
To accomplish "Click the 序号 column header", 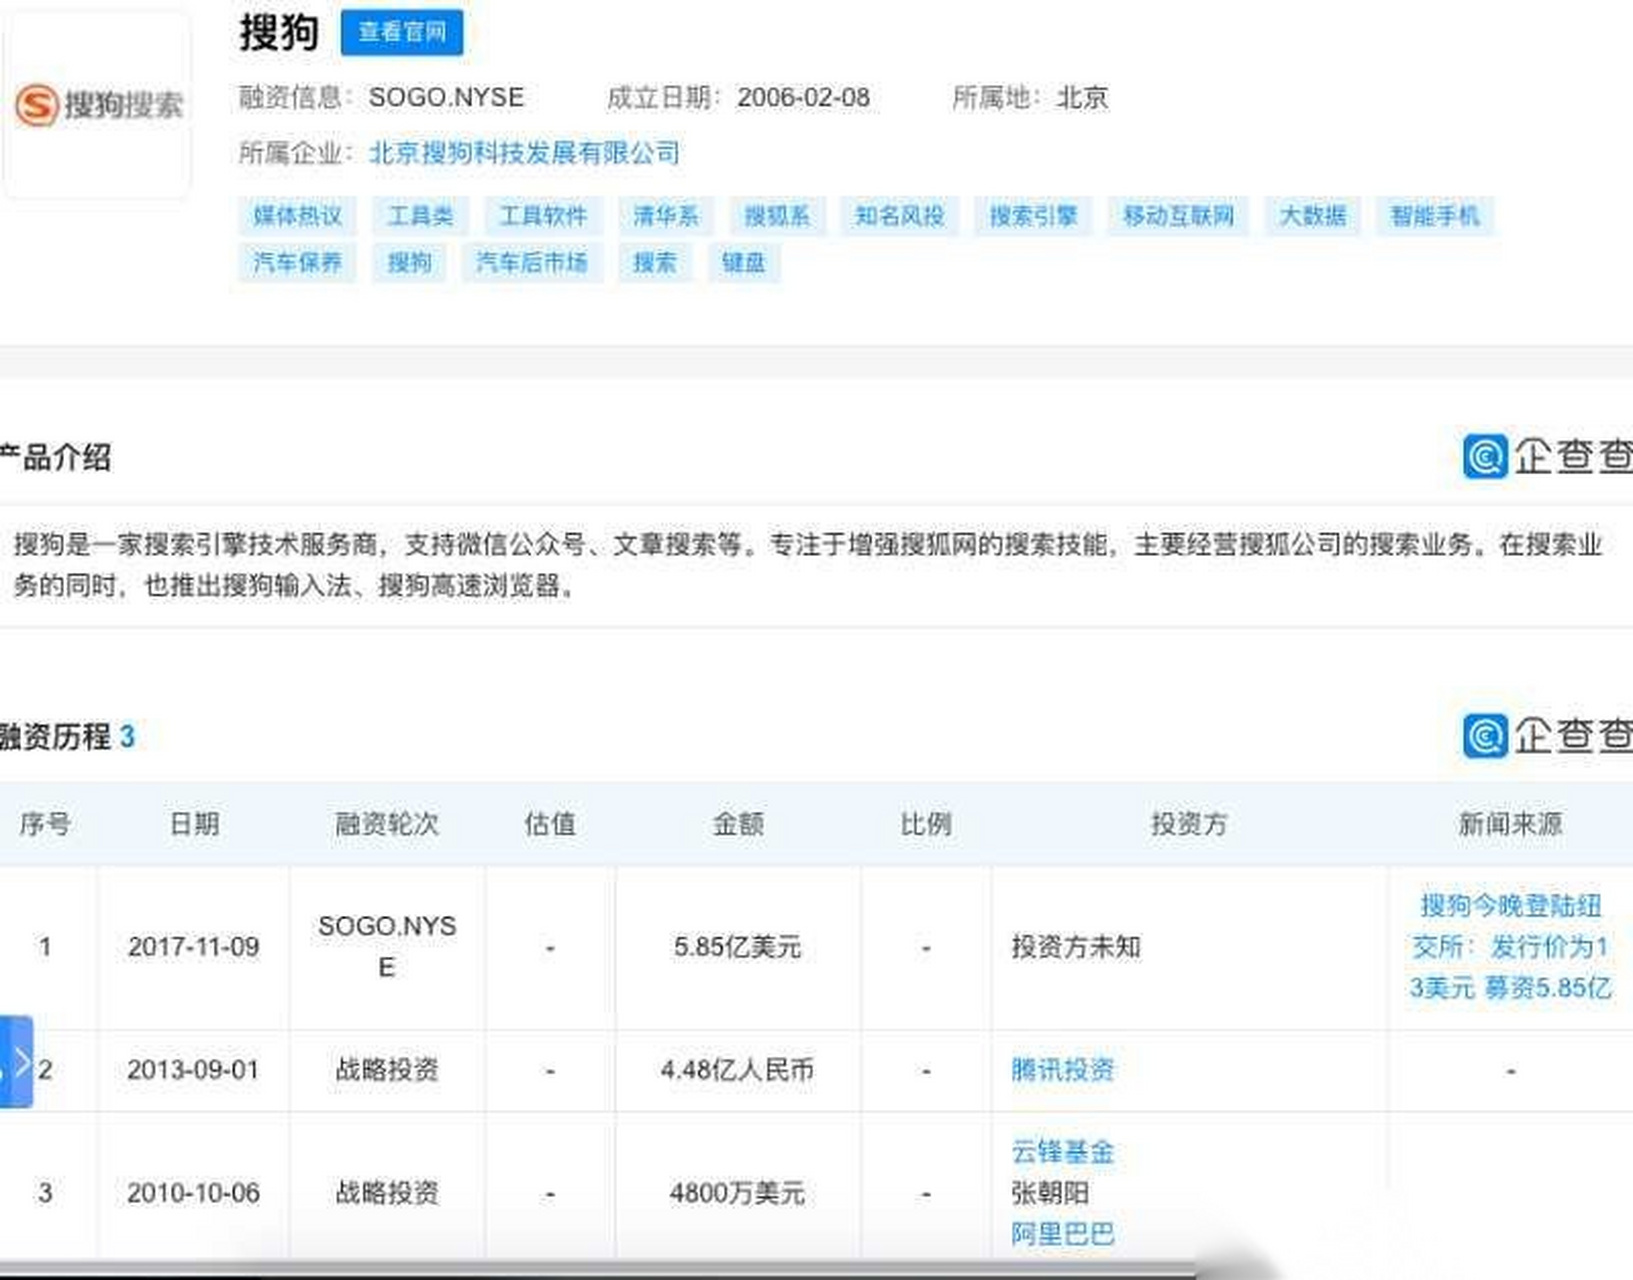I will (x=45, y=824).
